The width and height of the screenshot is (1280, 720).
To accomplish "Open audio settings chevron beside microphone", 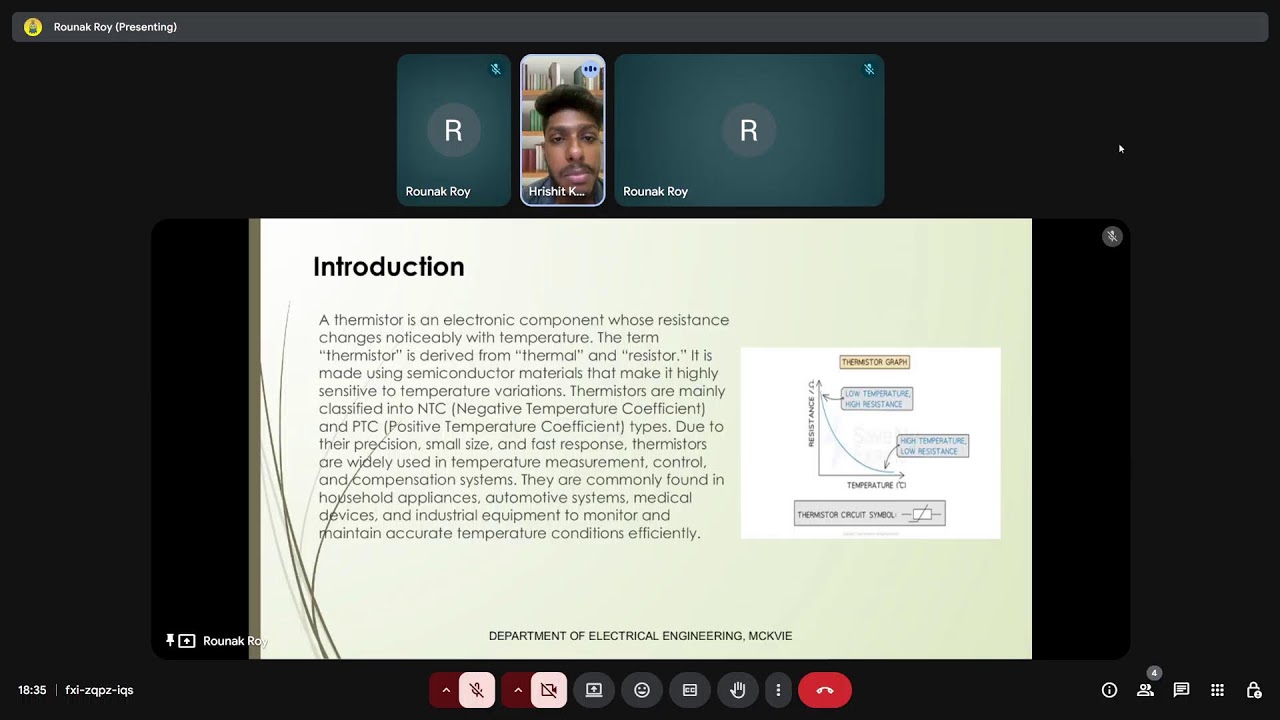I will tap(446, 690).
